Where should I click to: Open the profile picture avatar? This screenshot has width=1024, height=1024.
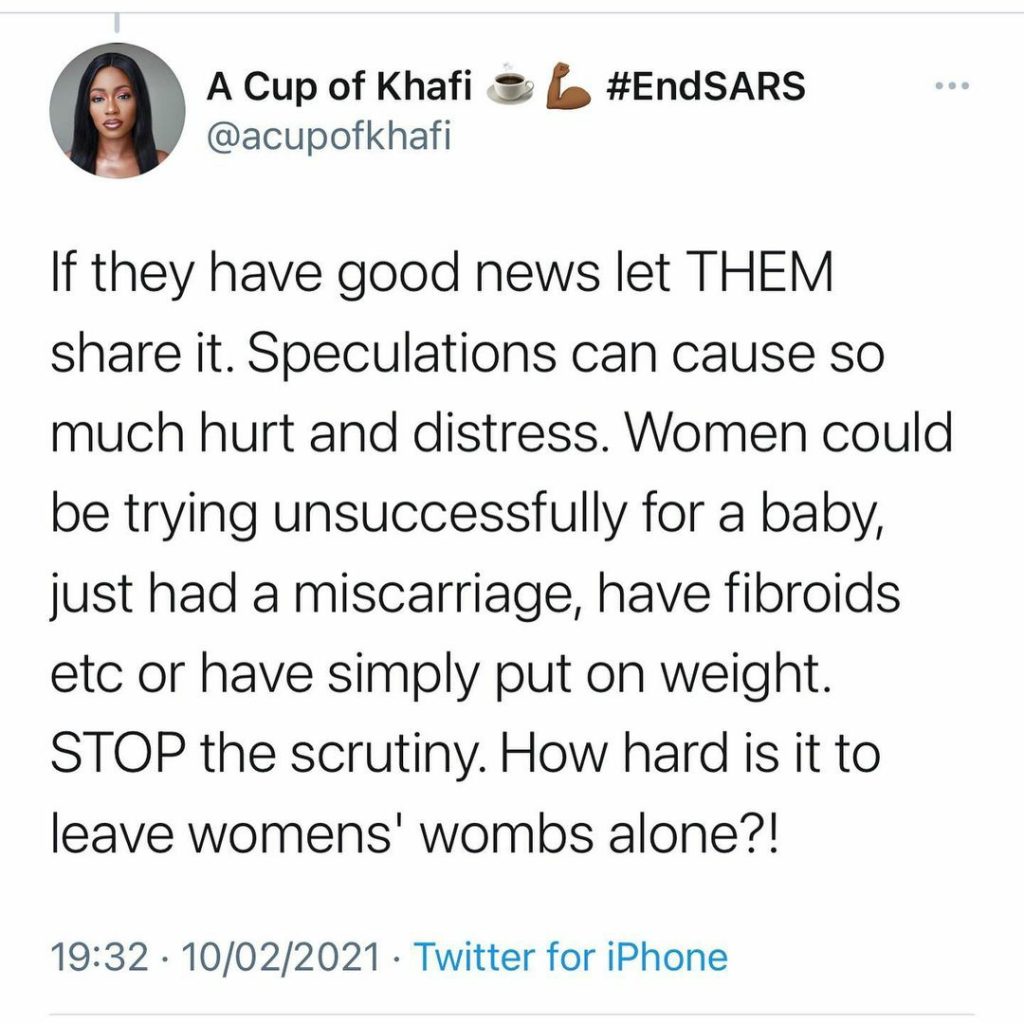point(118,110)
